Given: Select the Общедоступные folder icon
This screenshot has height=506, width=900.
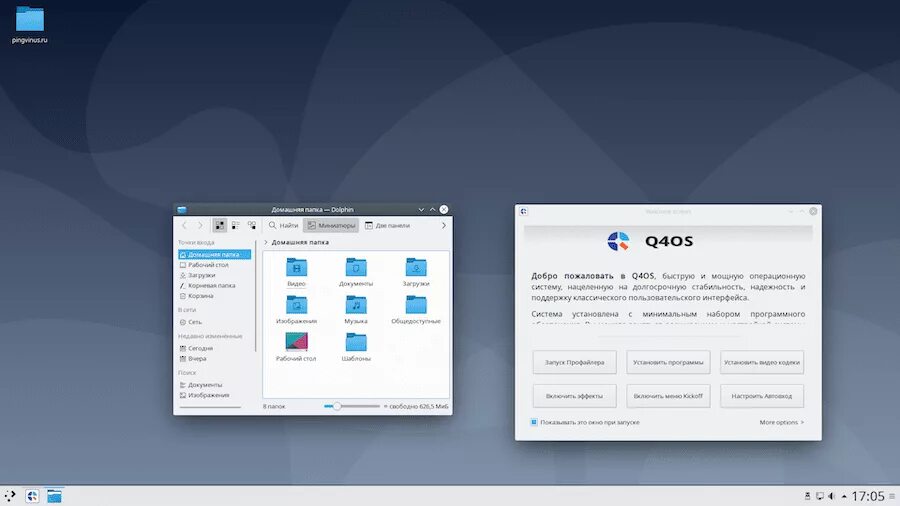Looking at the screenshot, I should pos(416,305).
